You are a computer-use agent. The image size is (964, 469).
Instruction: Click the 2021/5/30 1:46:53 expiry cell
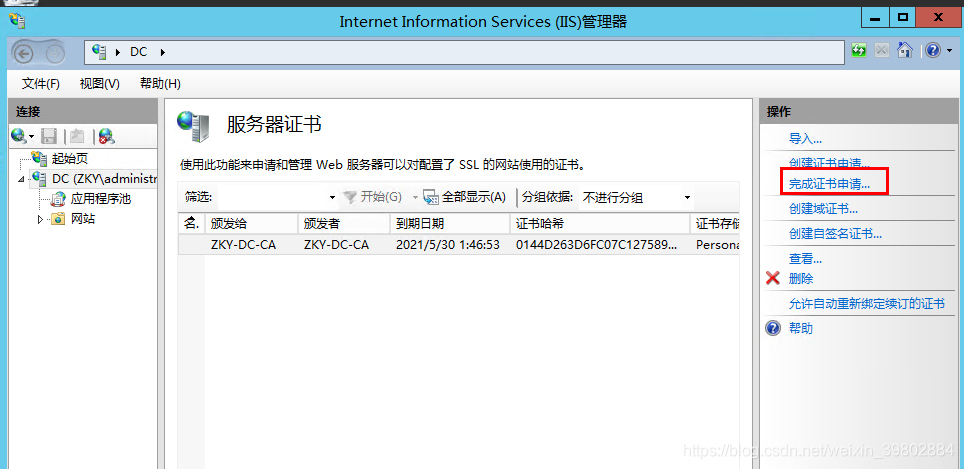click(448, 245)
